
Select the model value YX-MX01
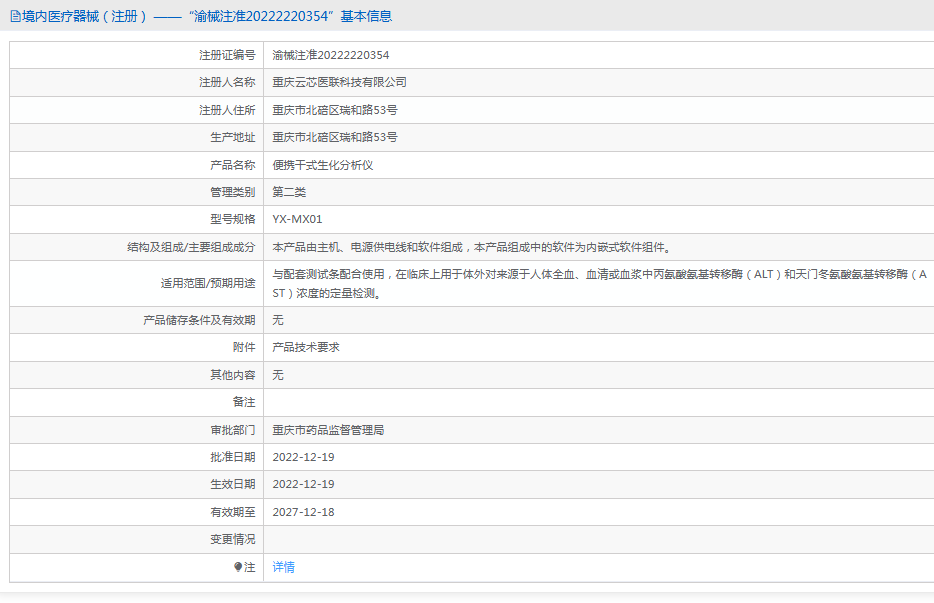pyautogui.click(x=297, y=219)
